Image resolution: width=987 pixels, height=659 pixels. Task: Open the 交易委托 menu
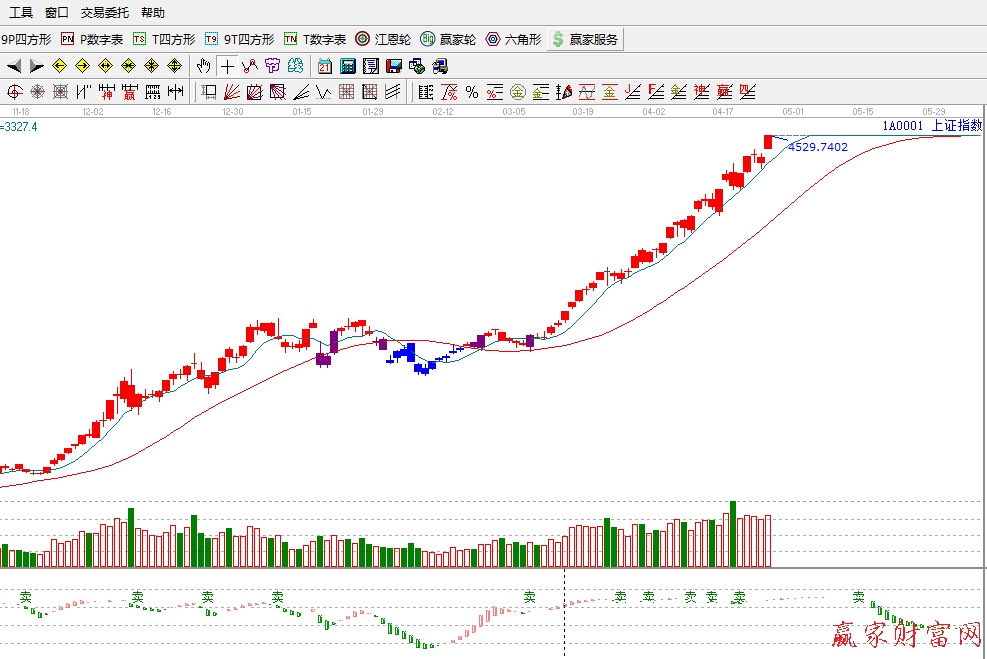click(x=105, y=13)
